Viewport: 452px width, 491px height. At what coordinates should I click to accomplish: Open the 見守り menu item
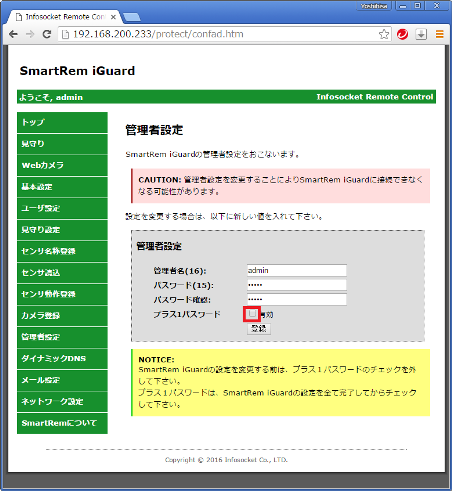click(62, 144)
